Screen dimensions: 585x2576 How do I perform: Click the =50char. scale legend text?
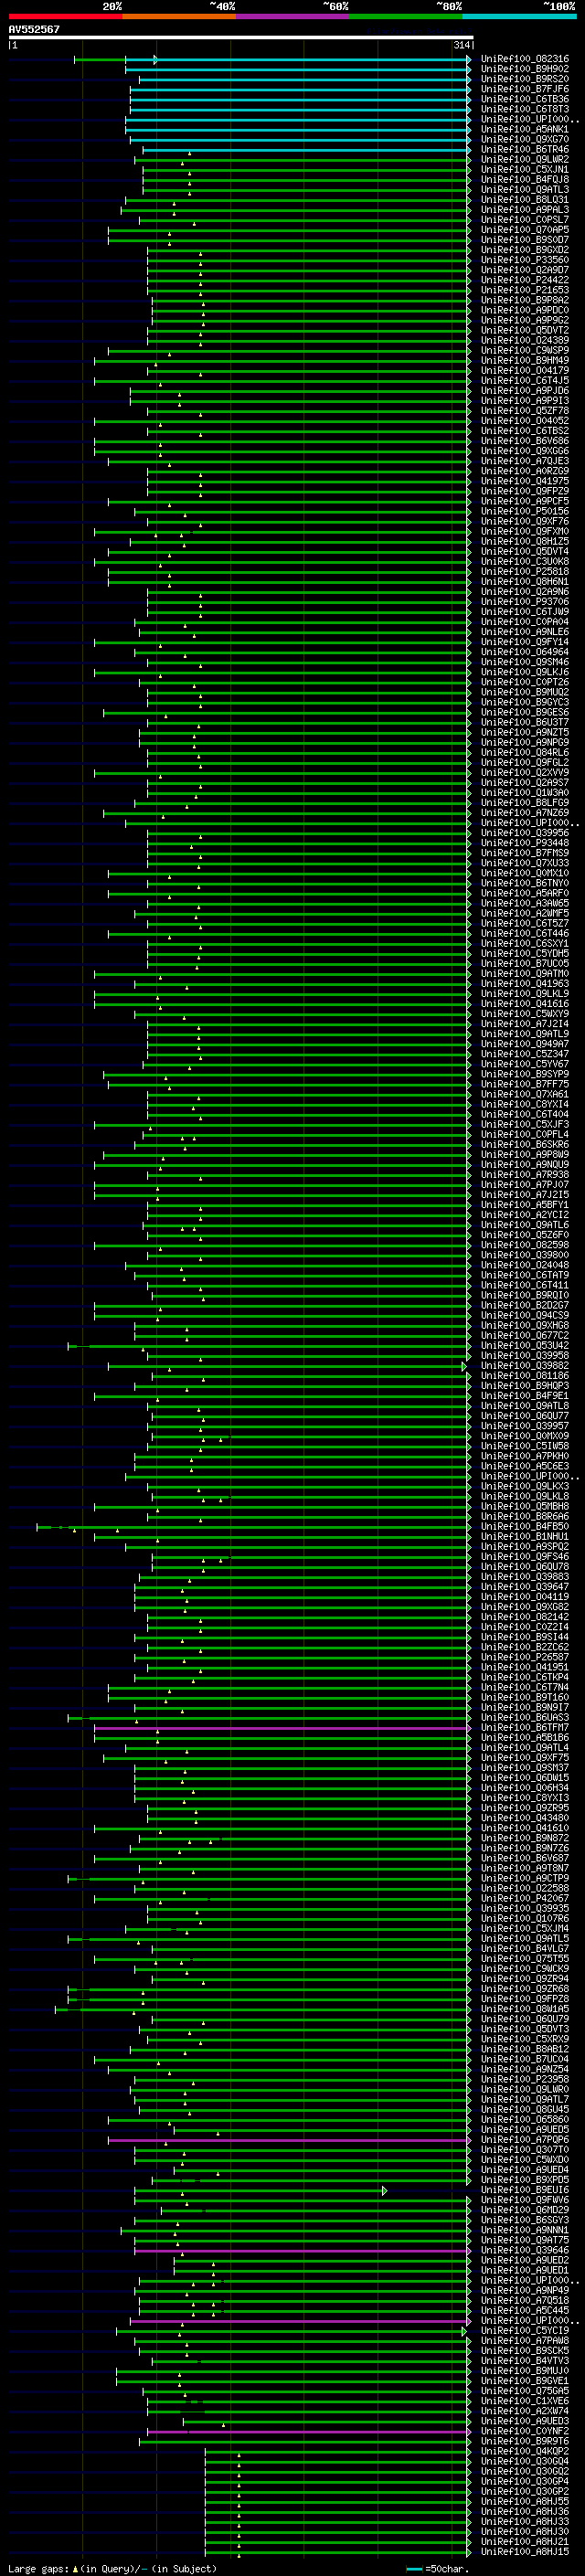point(446,2568)
